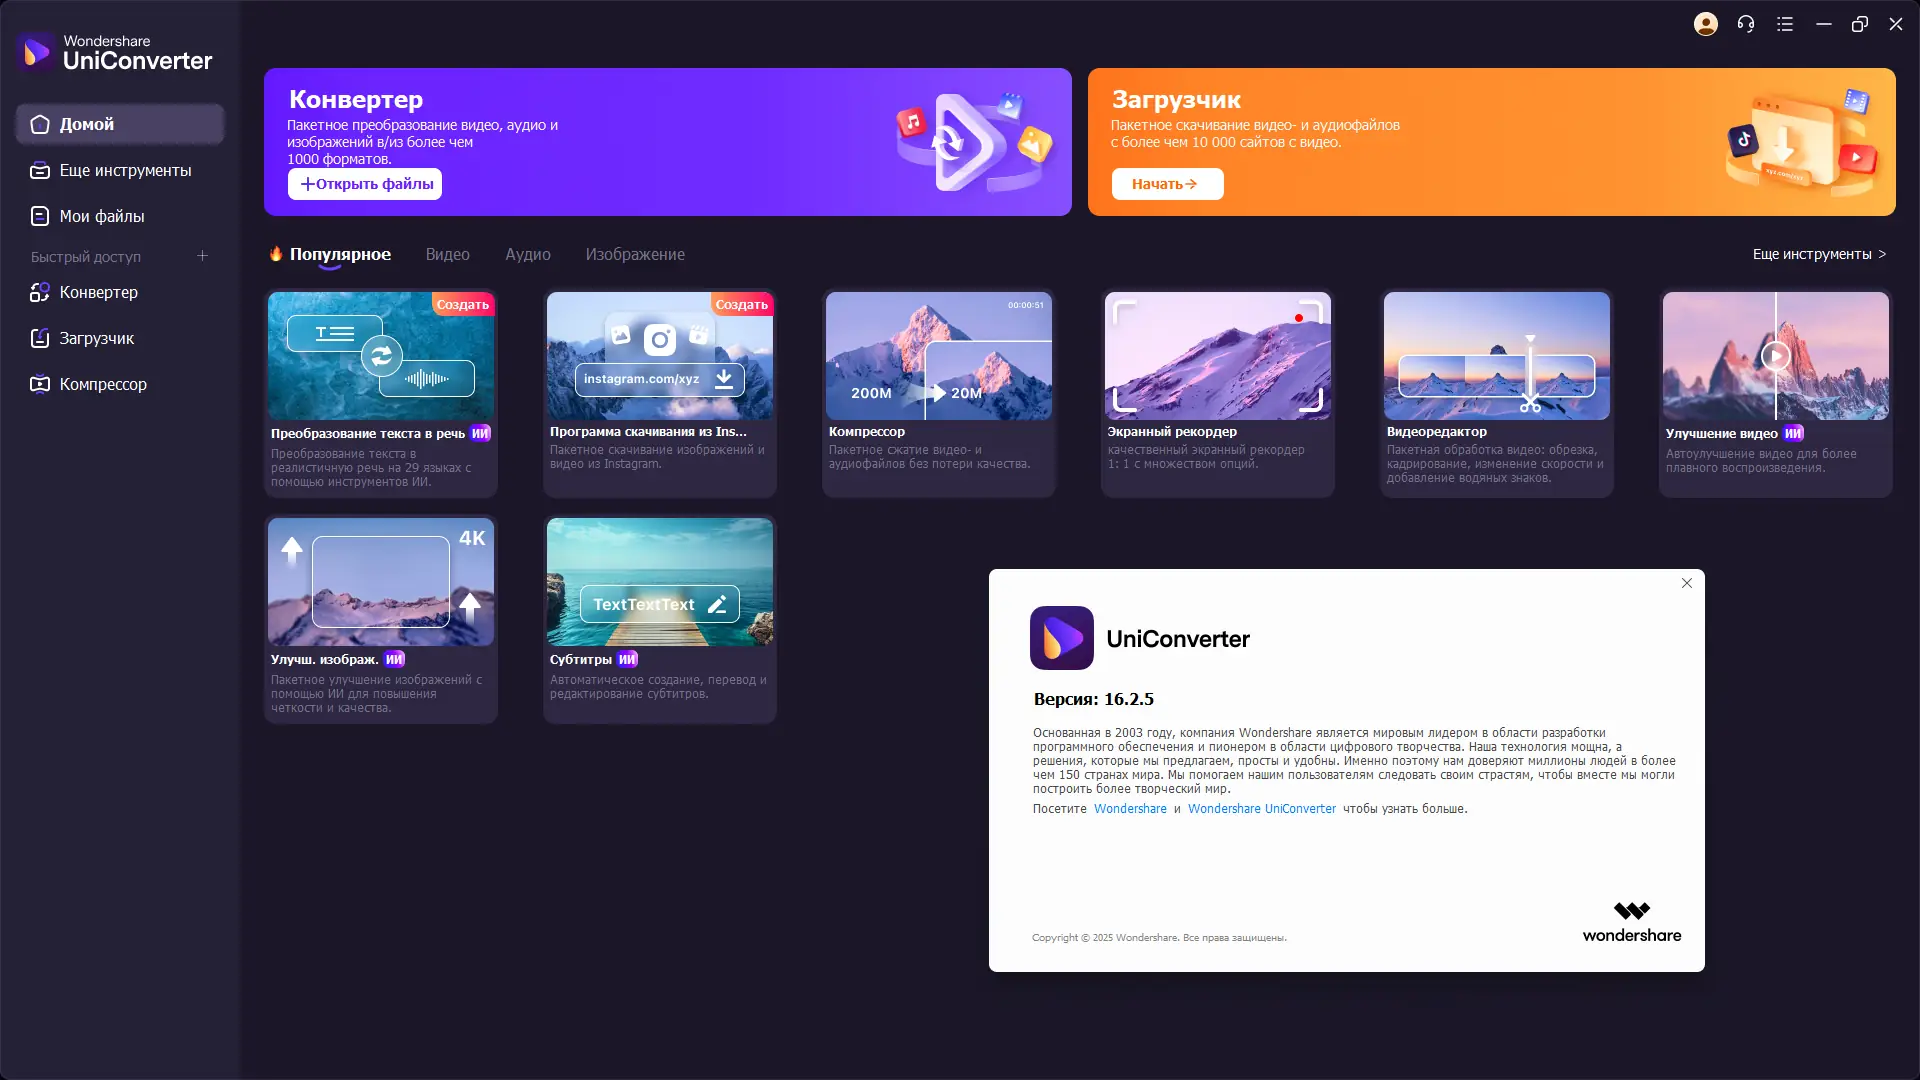Open the user account profile icon
1920x1080 pixels.
pyautogui.click(x=1705, y=24)
